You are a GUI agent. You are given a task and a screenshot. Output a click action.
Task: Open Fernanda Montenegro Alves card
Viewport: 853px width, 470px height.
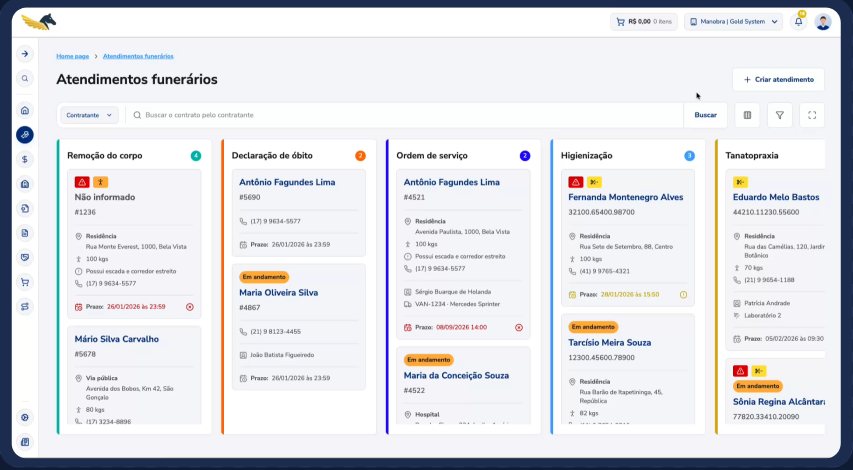[x=628, y=238]
